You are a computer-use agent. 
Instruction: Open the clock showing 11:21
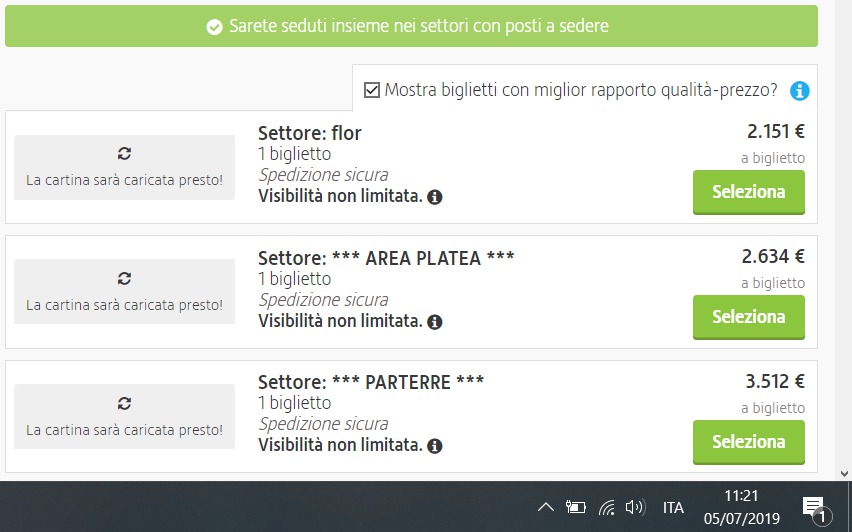pyautogui.click(x=742, y=507)
